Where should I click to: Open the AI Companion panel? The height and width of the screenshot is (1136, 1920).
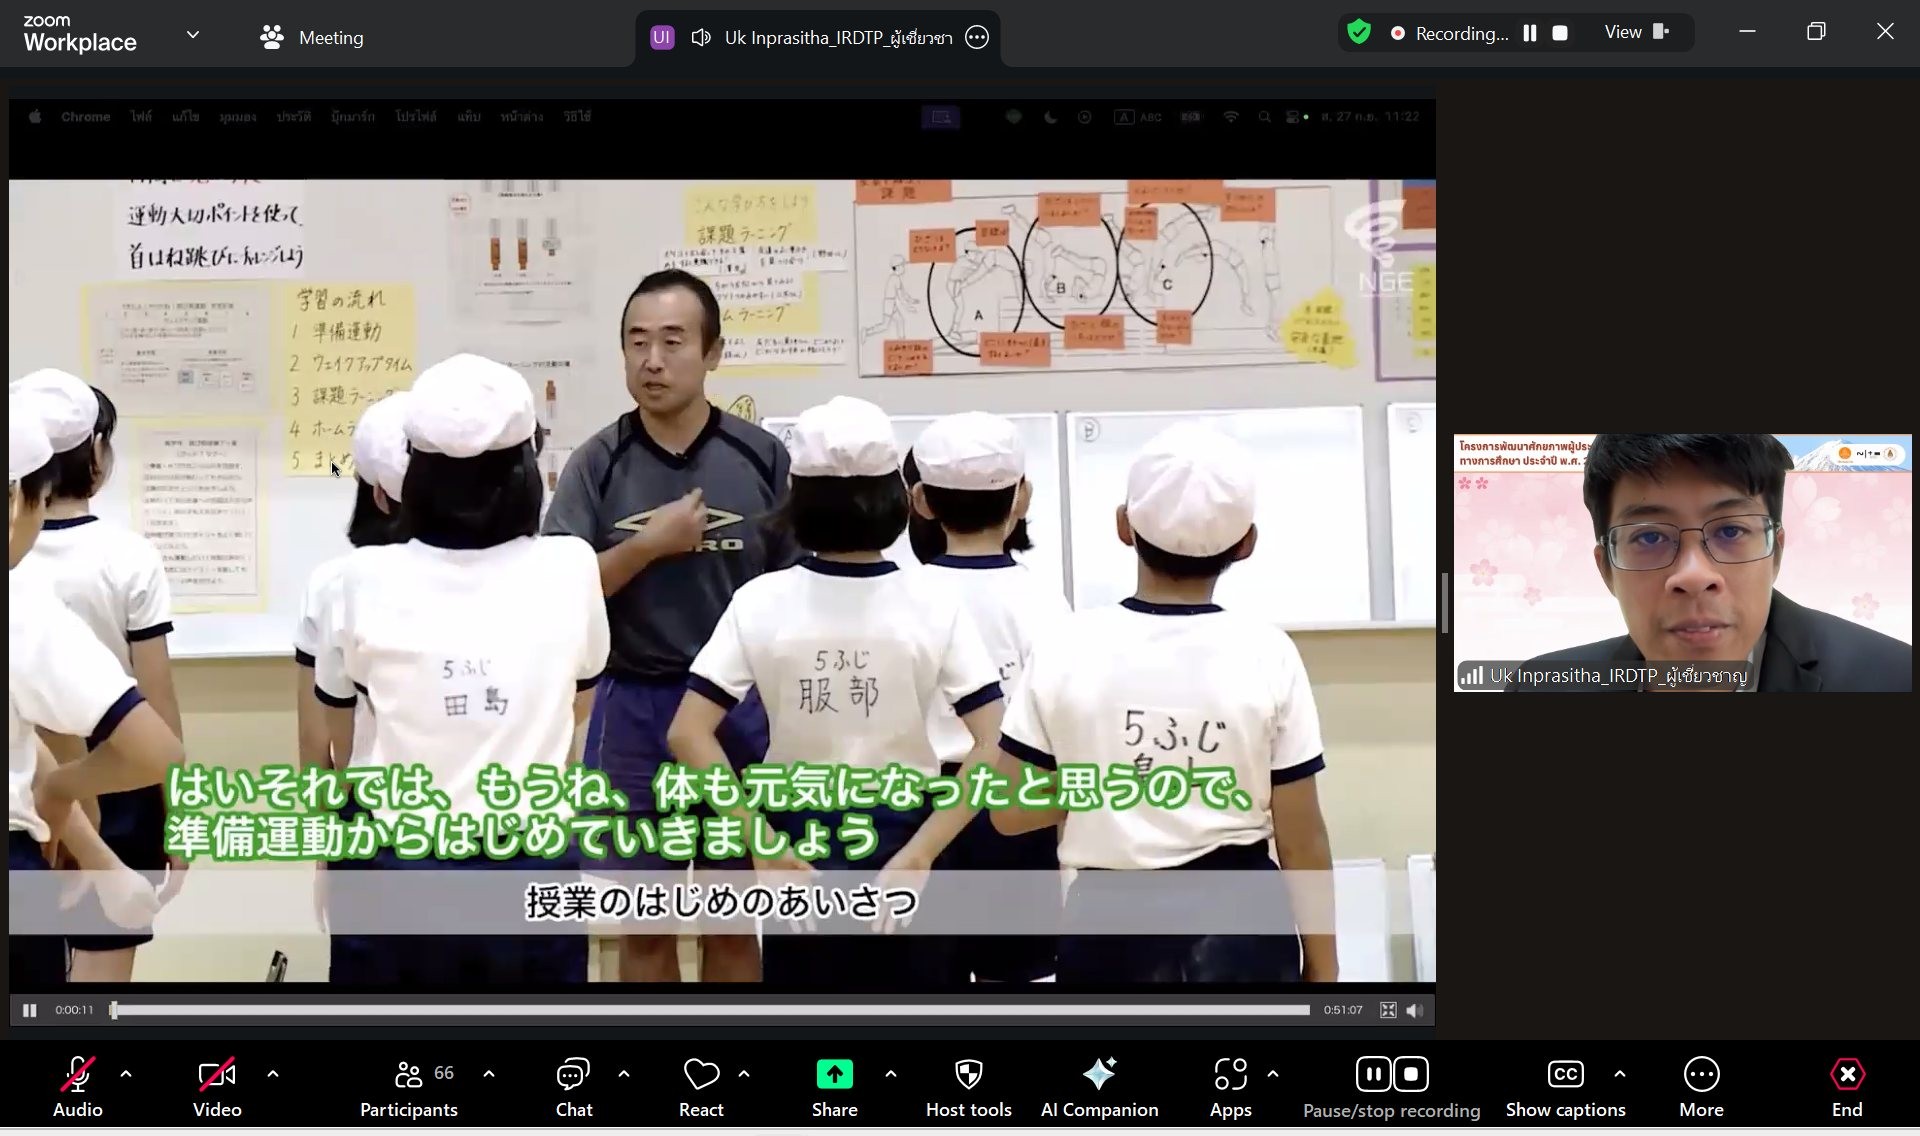pyautogui.click(x=1099, y=1086)
